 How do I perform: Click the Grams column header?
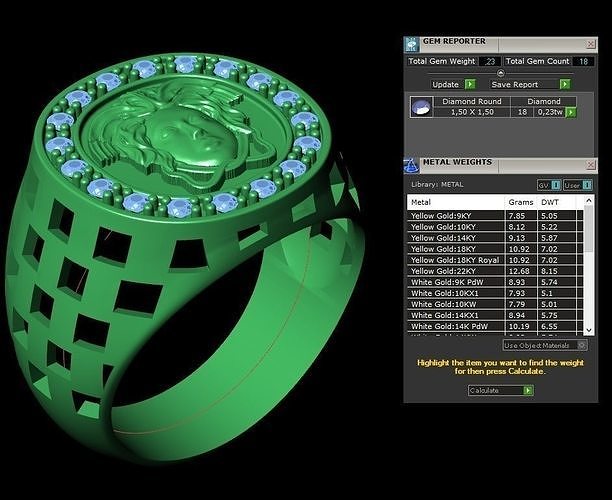point(521,202)
